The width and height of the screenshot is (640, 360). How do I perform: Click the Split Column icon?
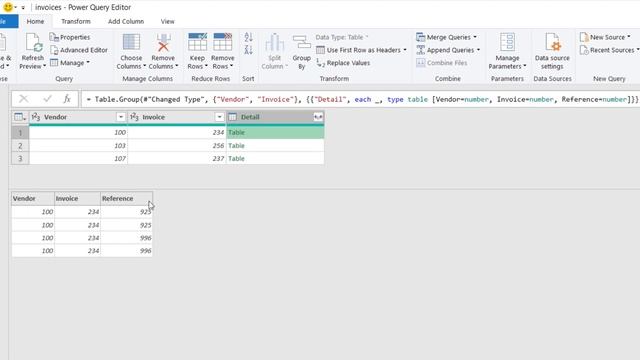tap(274, 42)
